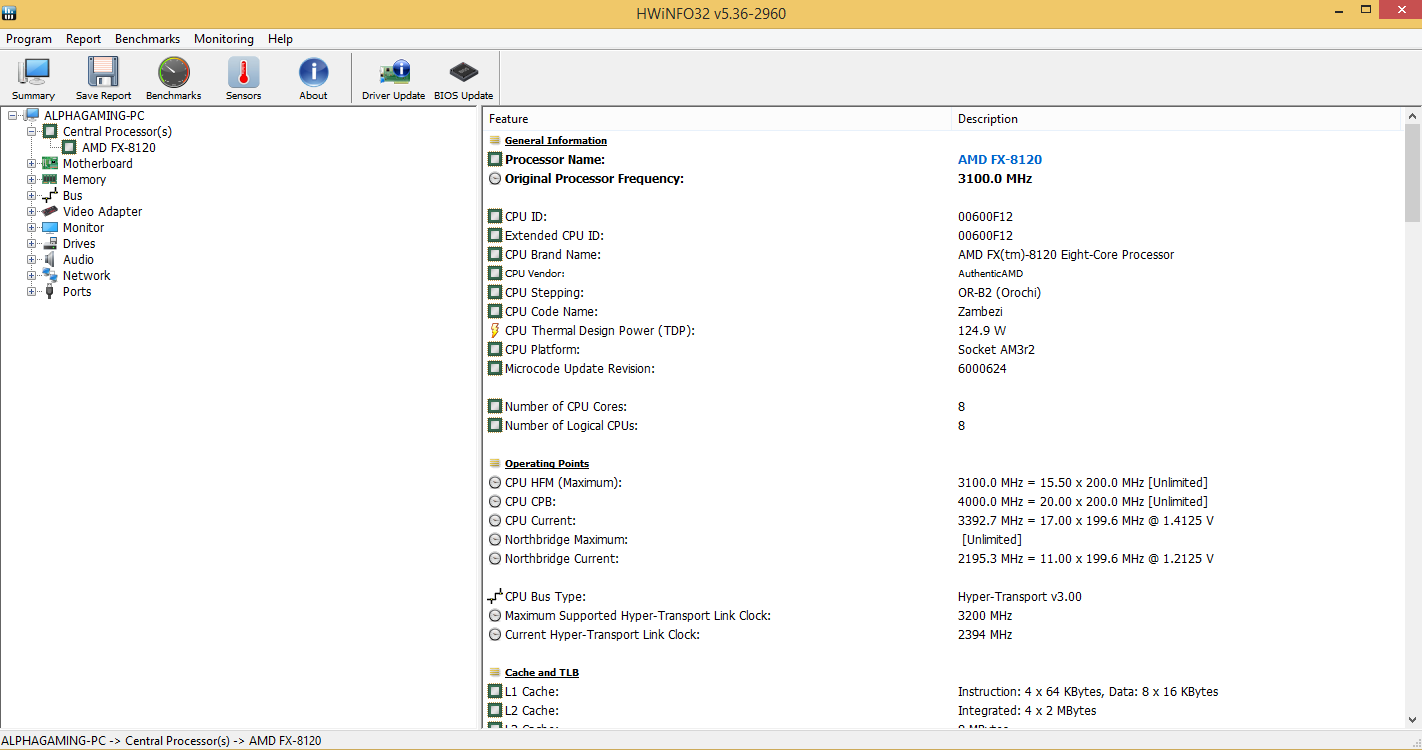Select the Network tree label

(x=87, y=275)
